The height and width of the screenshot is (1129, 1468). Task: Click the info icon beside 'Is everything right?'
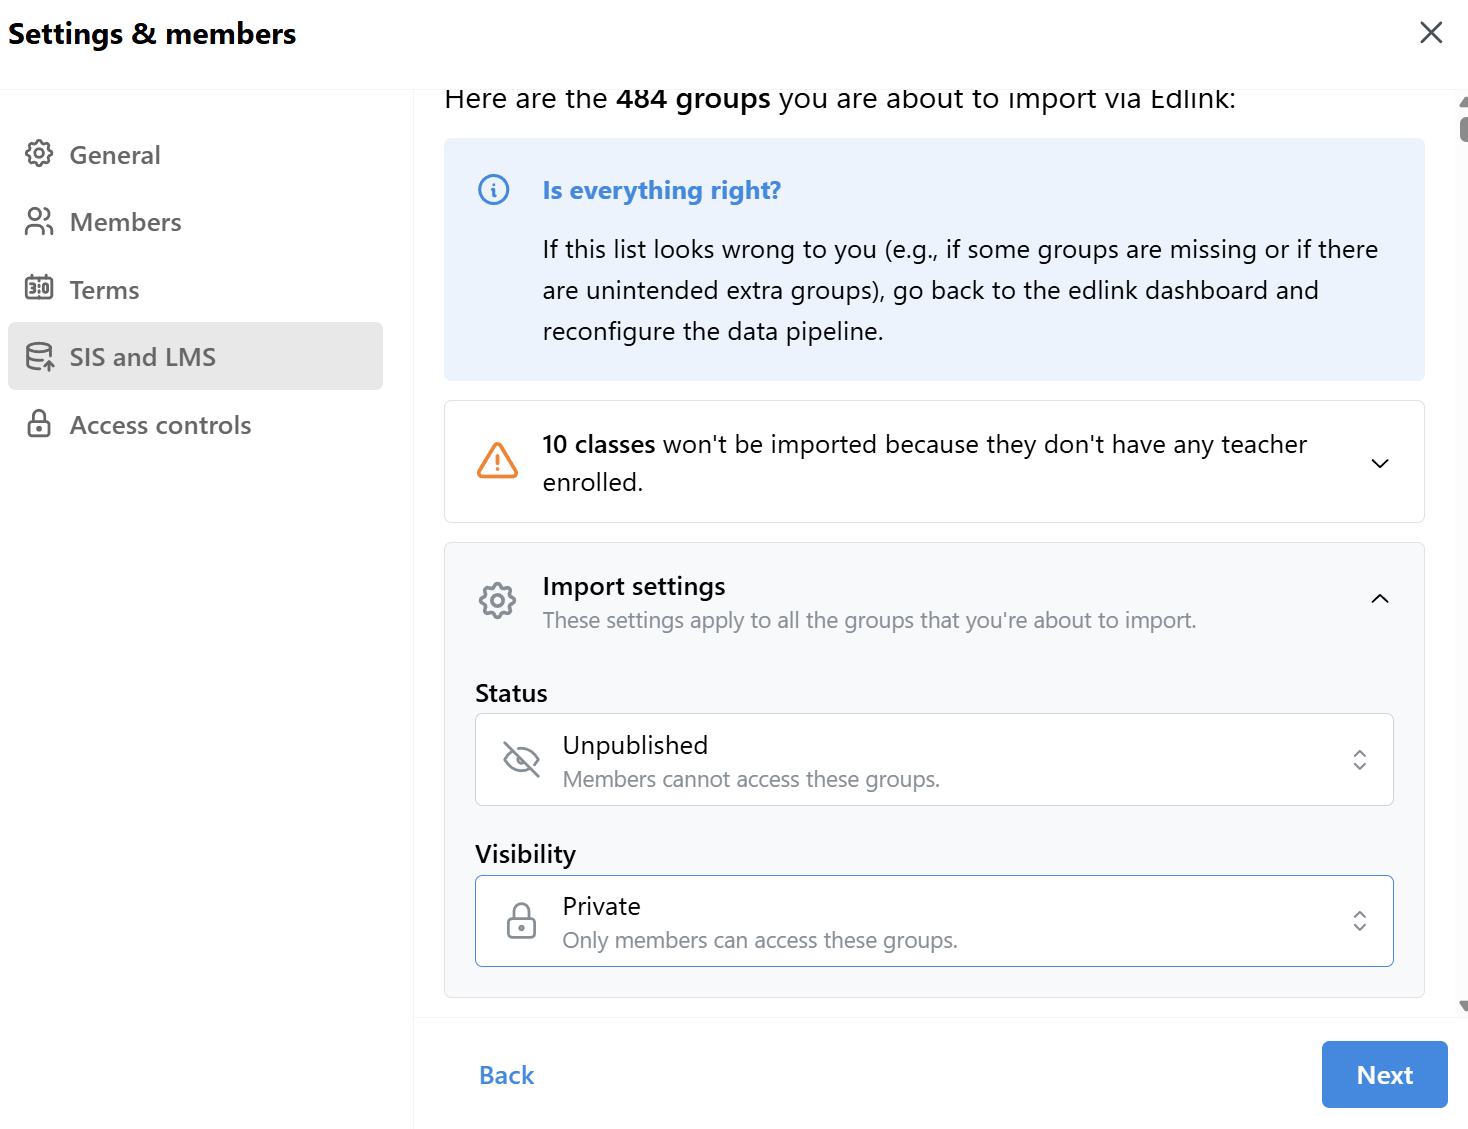494,189
